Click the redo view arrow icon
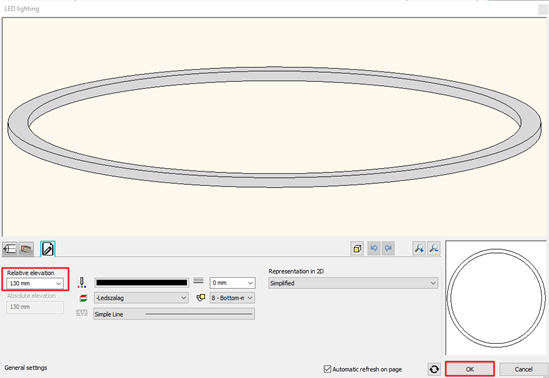The image size is (549, 378). pos(388,248)
